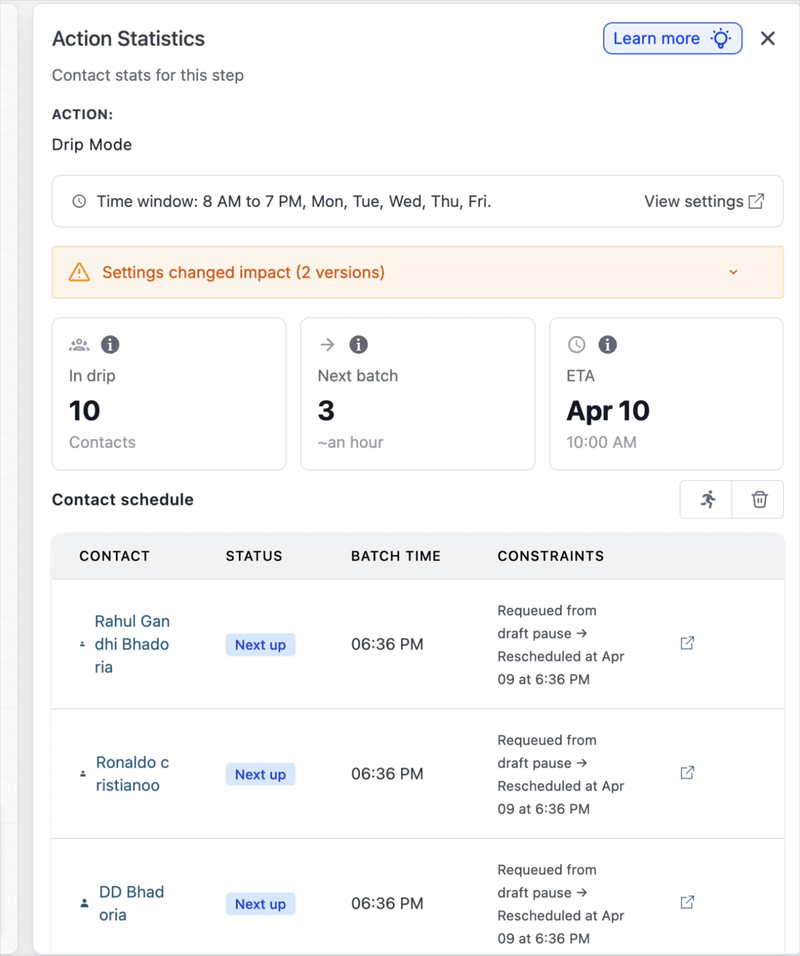The image size is (800, 956).
Task: Expand the Settings changed impact warning banner
Action: point(243,272)
